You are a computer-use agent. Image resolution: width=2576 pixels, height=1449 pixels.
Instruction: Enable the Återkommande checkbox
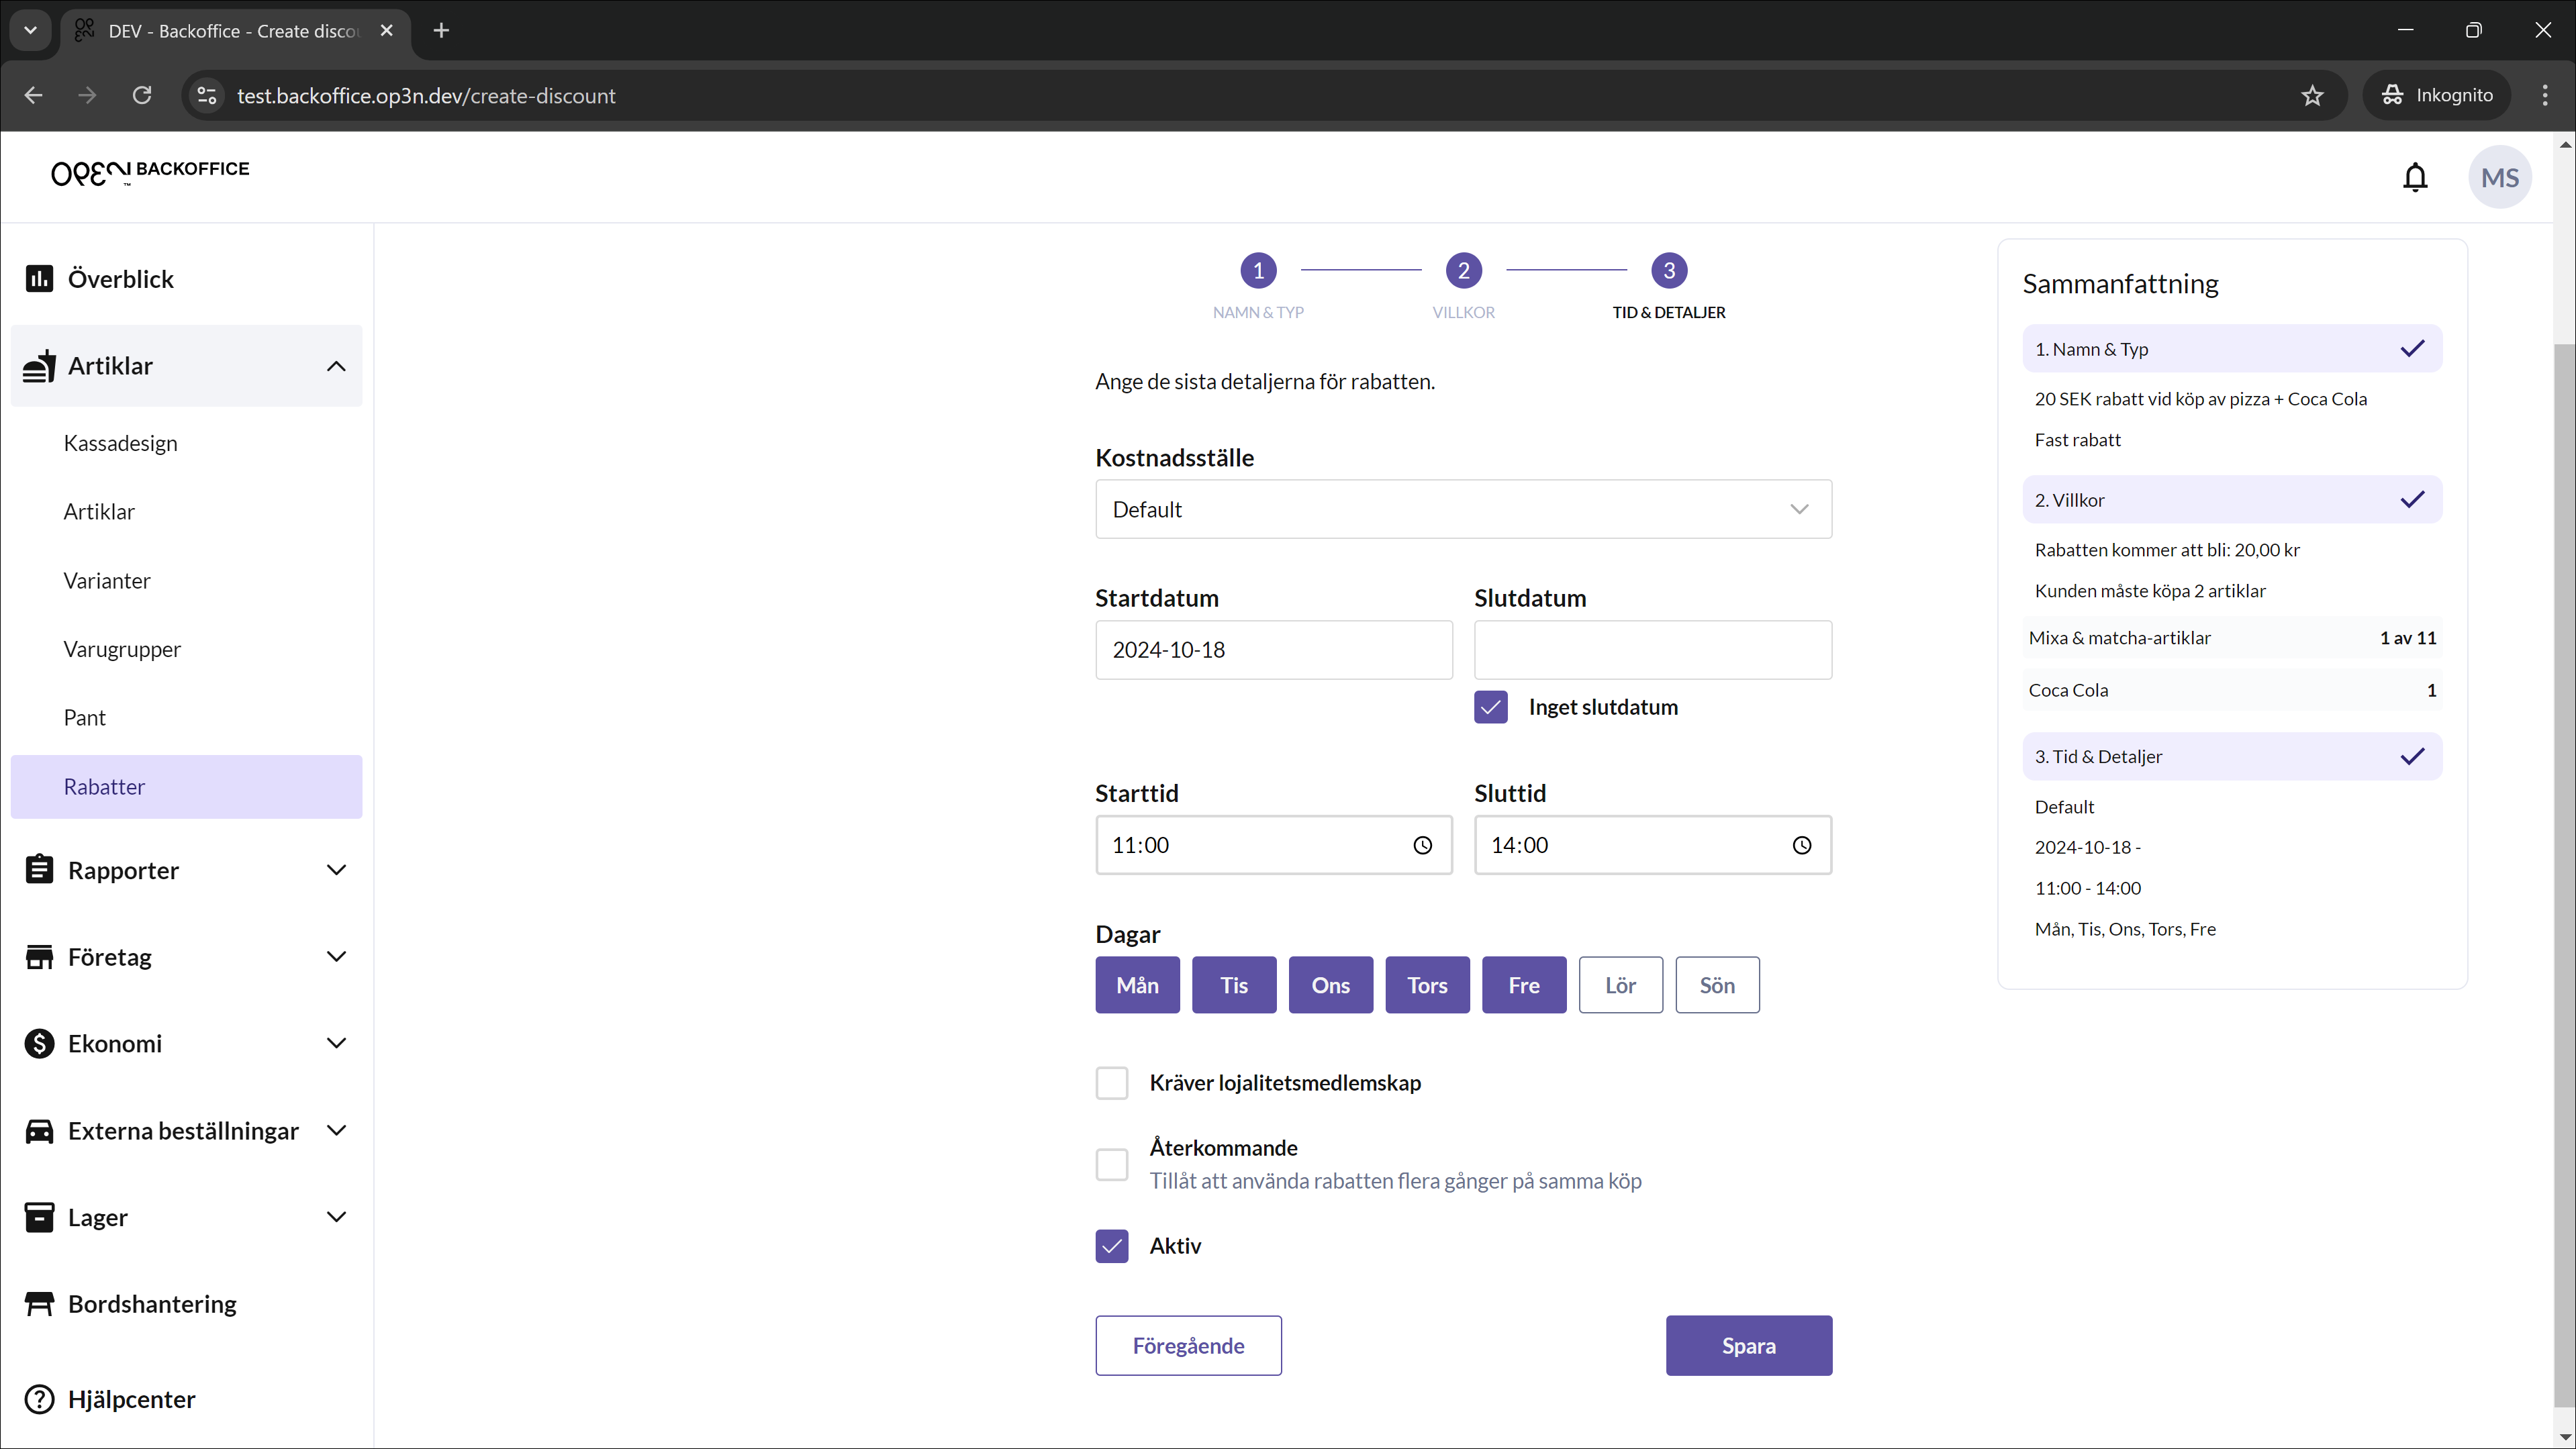(1111, 1164)
